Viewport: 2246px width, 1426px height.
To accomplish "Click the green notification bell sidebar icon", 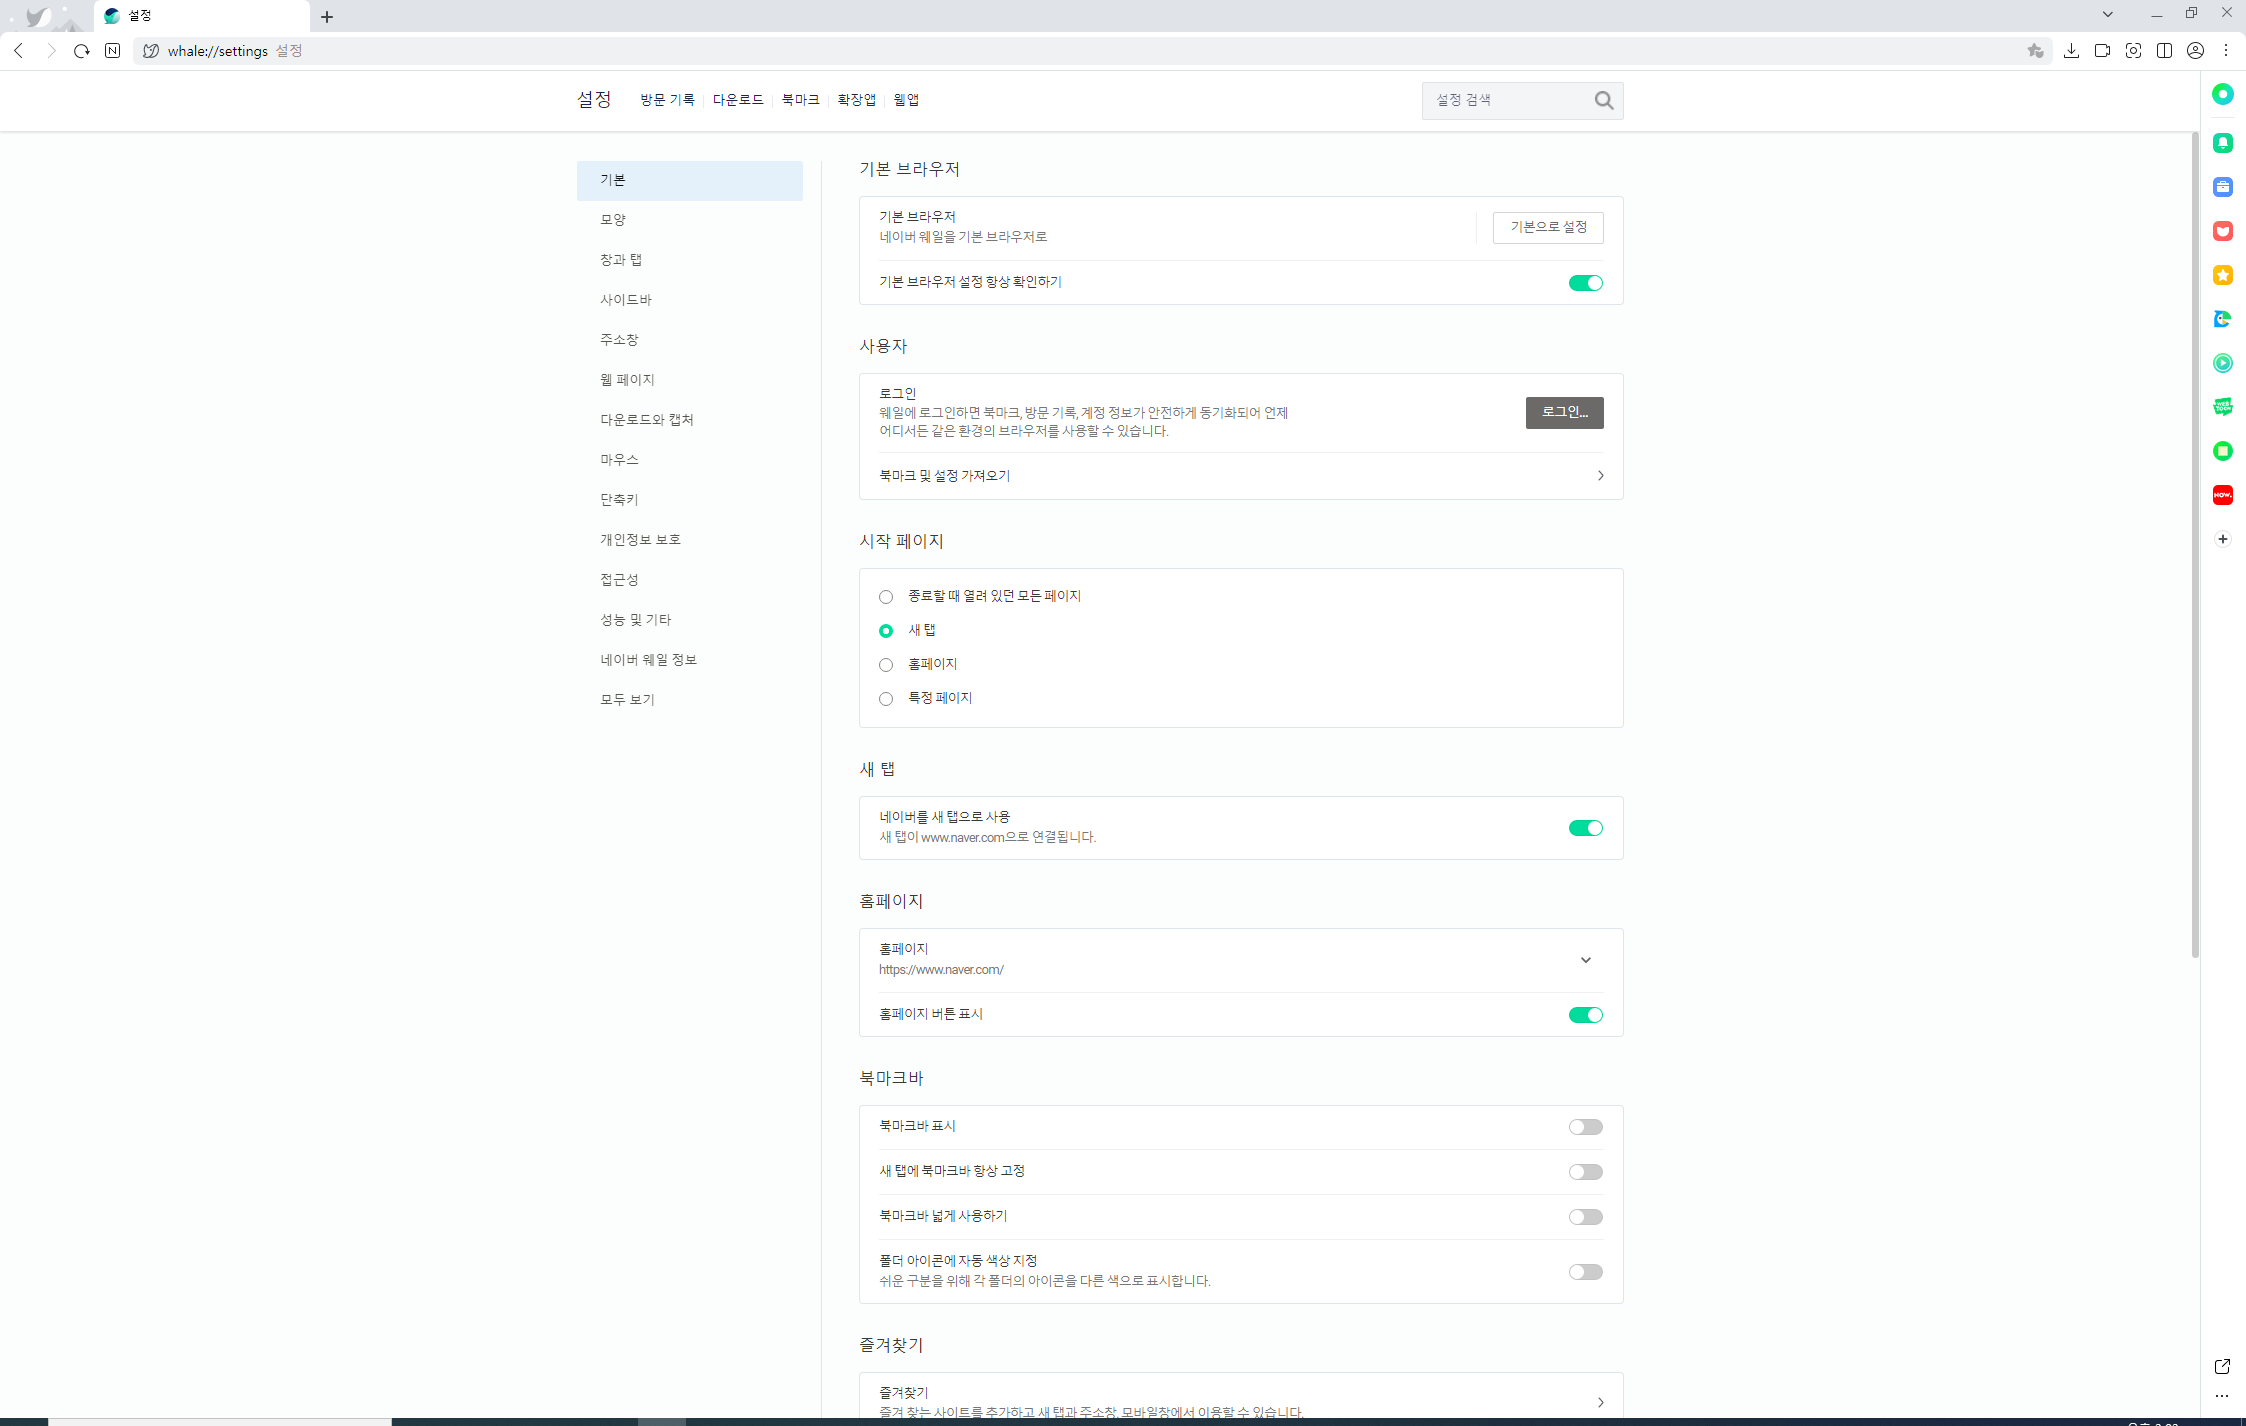I will (x=2222, y=143).
